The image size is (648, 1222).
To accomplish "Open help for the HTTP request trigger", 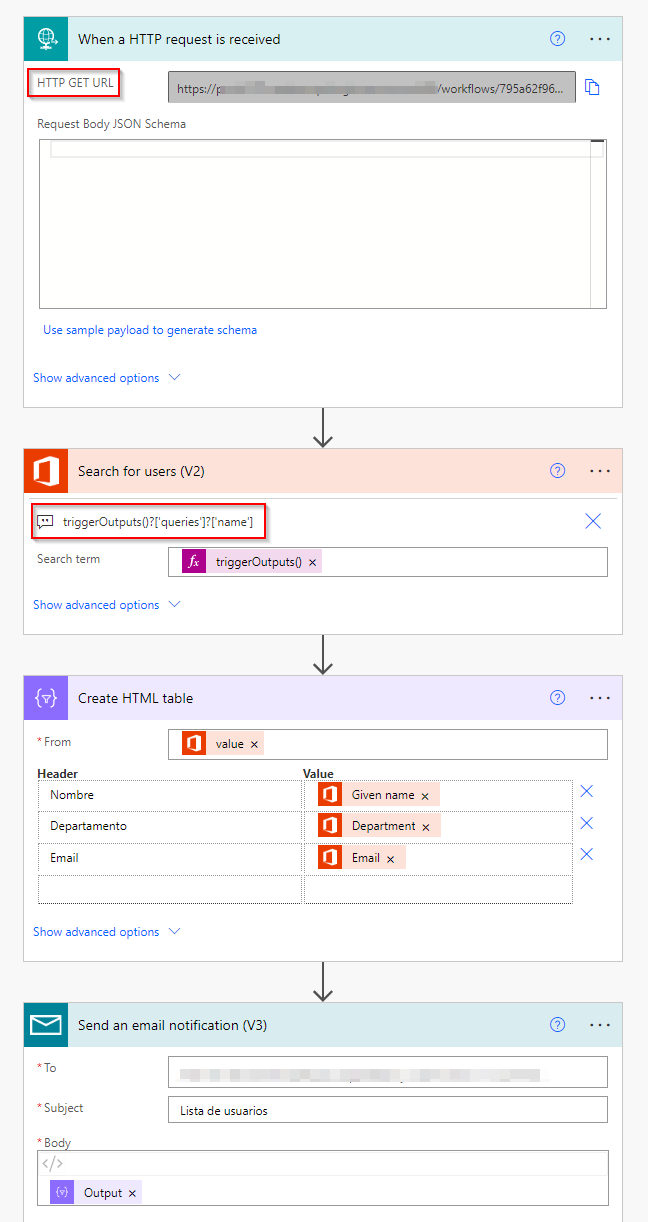I will [558, 39].
